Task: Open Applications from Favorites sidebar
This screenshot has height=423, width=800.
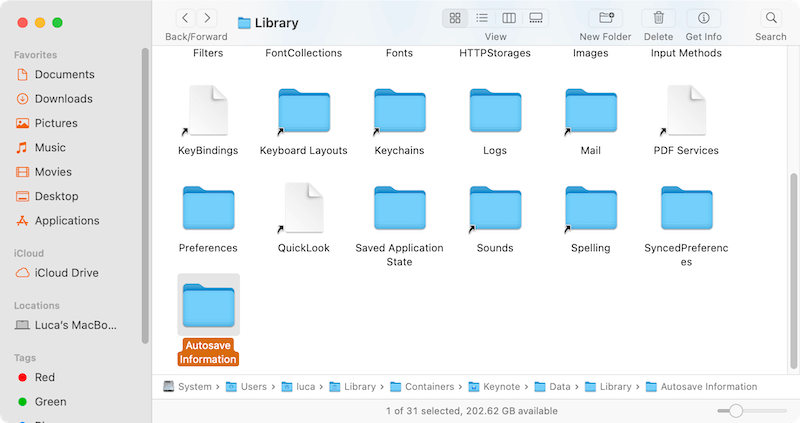Action: pos(67,221)
